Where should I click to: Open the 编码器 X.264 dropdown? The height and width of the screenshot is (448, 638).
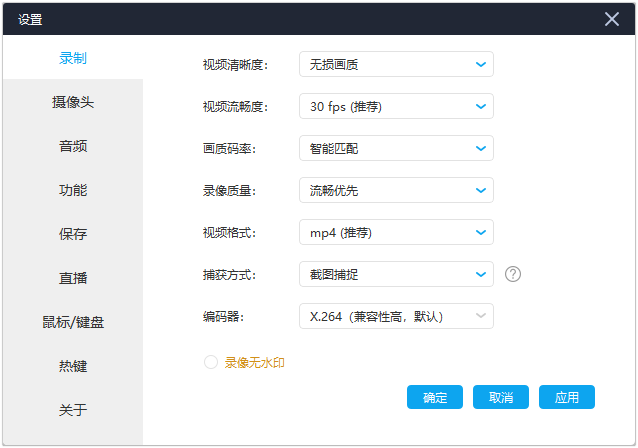396,317
